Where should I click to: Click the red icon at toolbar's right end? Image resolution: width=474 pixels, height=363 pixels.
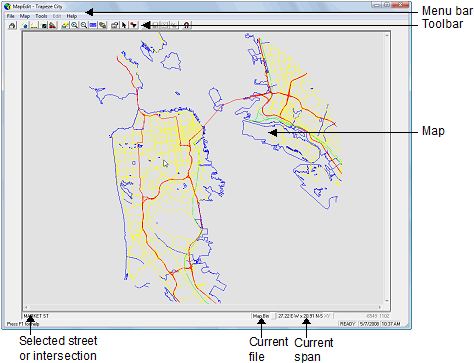click(x=187, y=25)
